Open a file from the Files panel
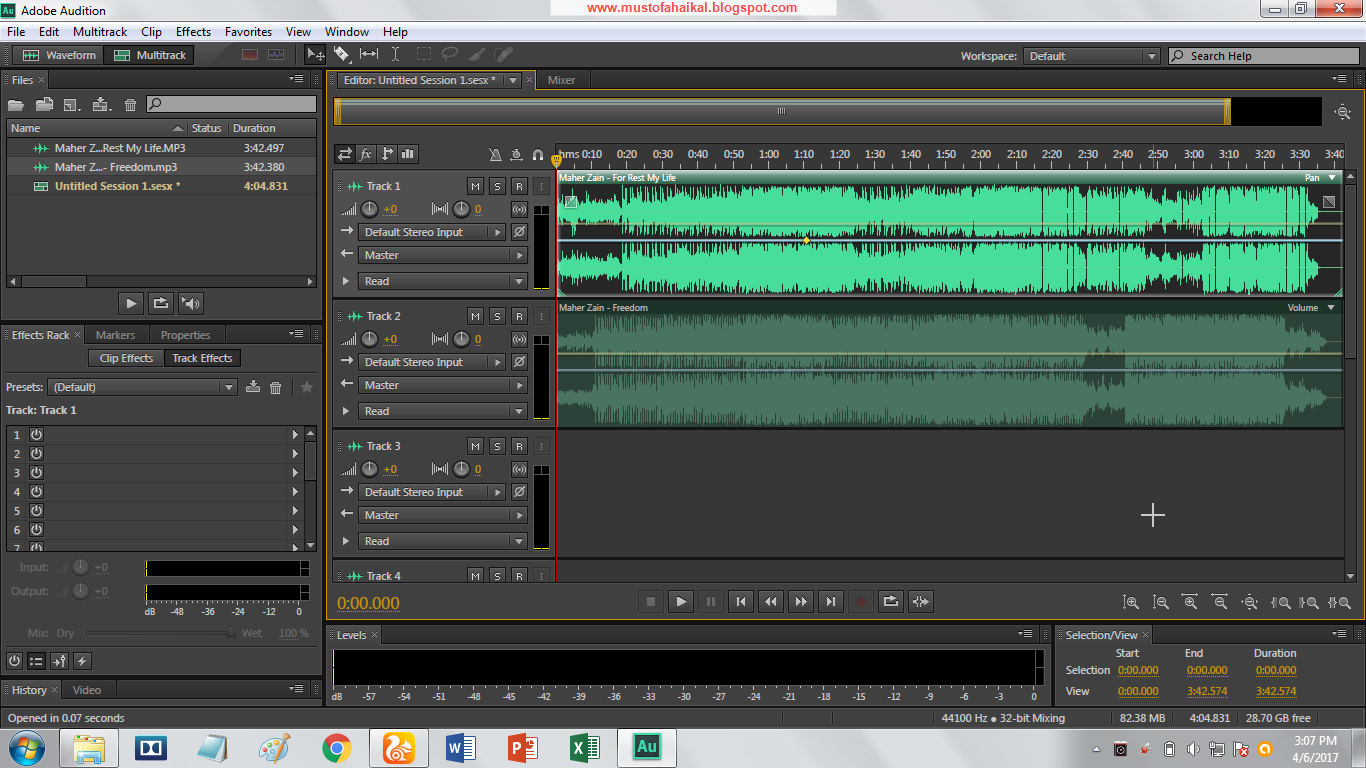1366x768 pixels. 15,104
